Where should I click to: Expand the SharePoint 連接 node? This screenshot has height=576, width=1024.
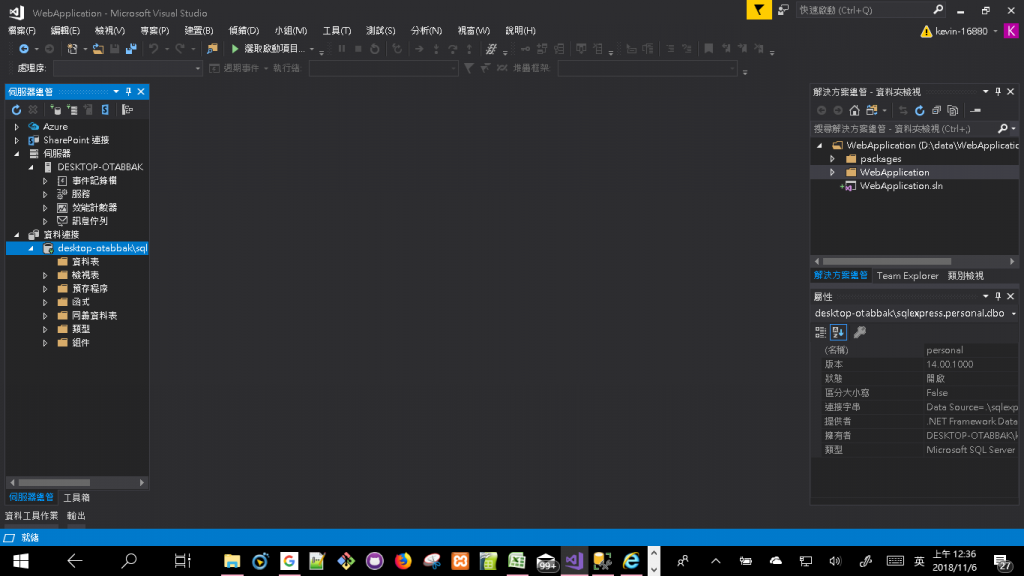coord(17,140)
